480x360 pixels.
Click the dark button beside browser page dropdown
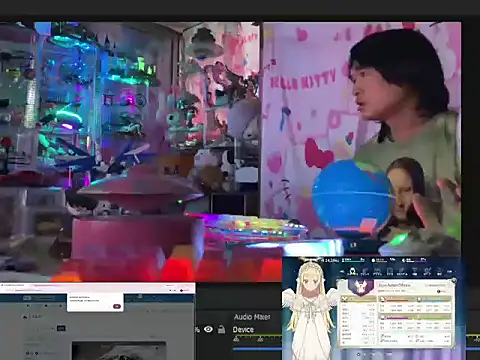(x=61, y=328)
